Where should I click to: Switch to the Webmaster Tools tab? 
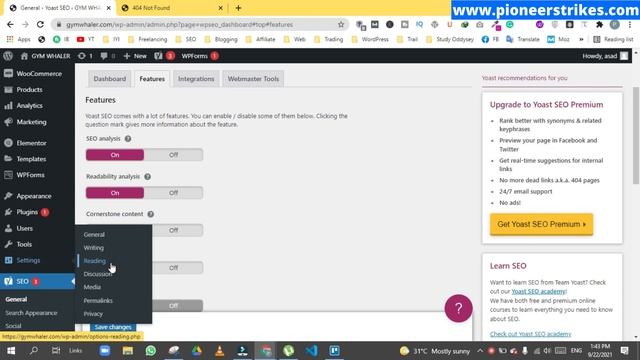tap(253, 79)
